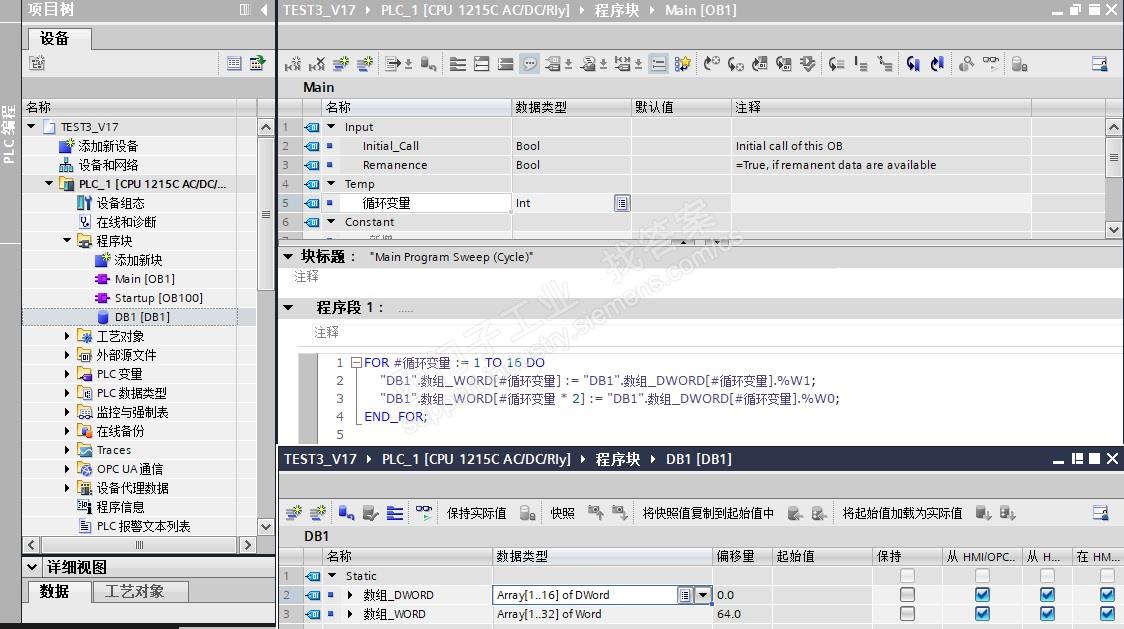Click the delete network icon in Main toolbar
This screenshot has height=629, width=1124.
(x=316, y=64)
